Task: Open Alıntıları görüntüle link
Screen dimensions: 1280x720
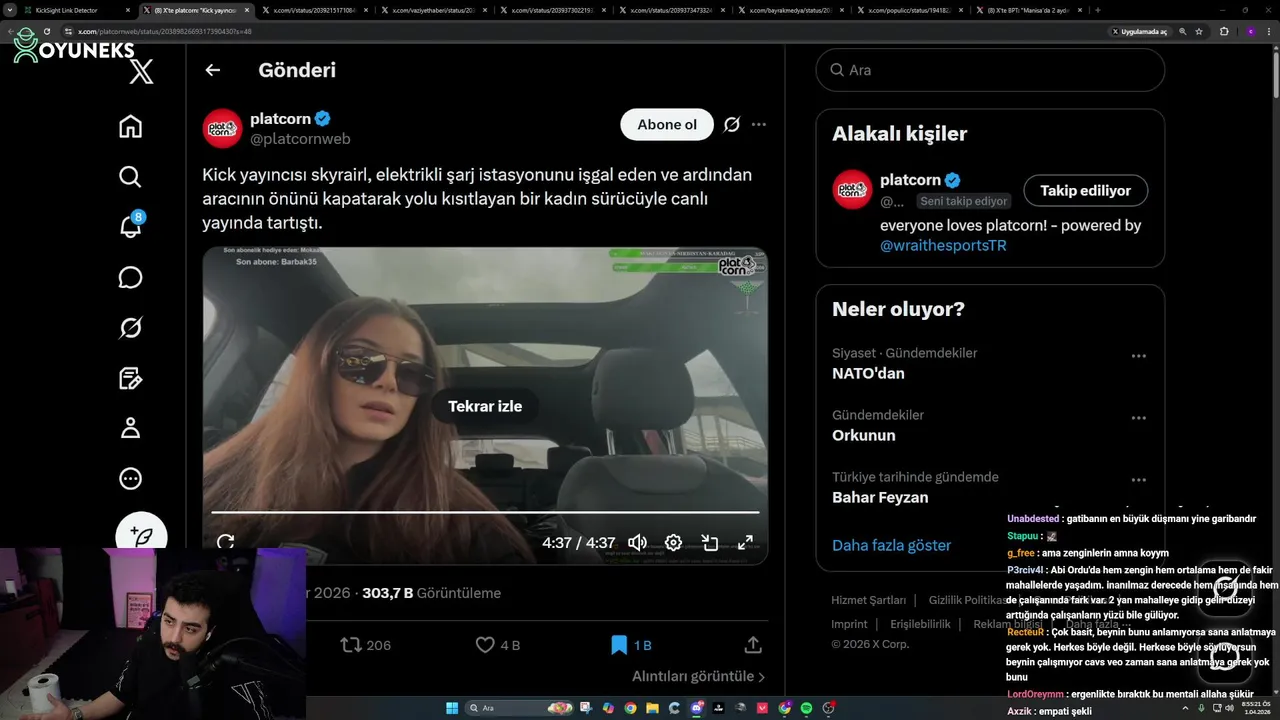Action: click(699, 676)
